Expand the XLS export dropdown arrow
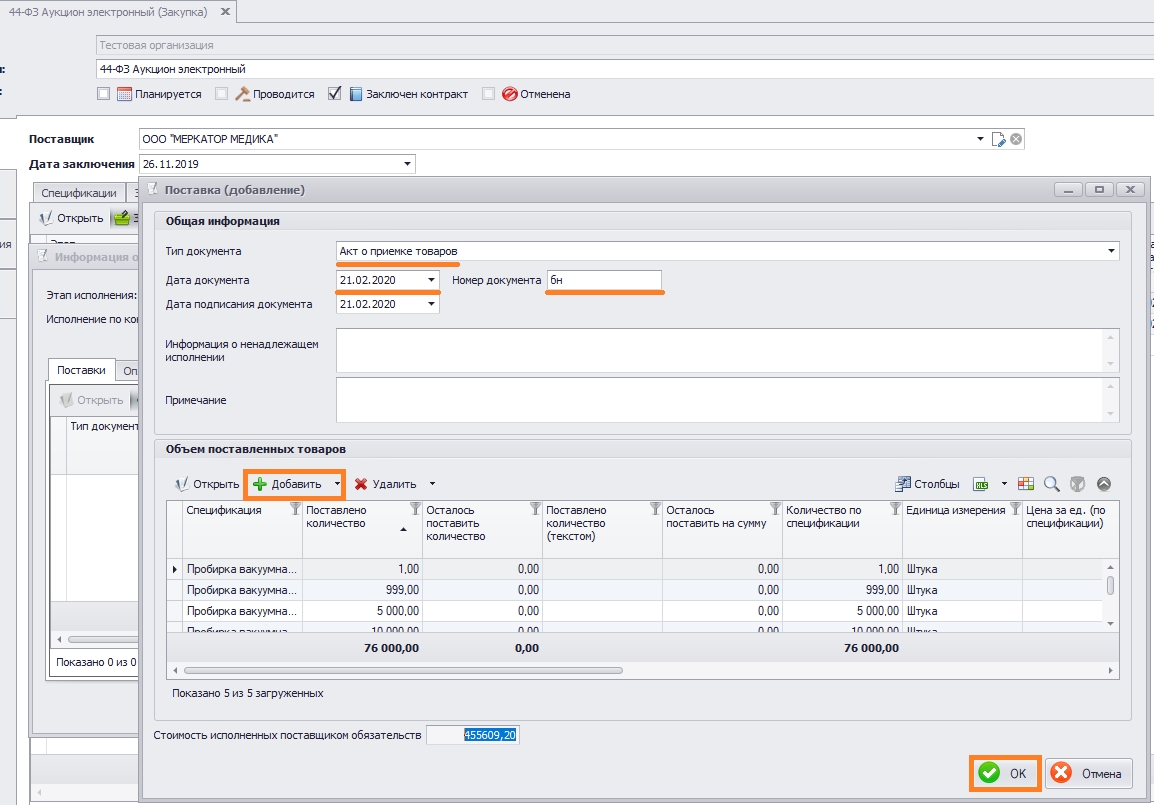The image size is (1154, 805). click(1004, 484)
